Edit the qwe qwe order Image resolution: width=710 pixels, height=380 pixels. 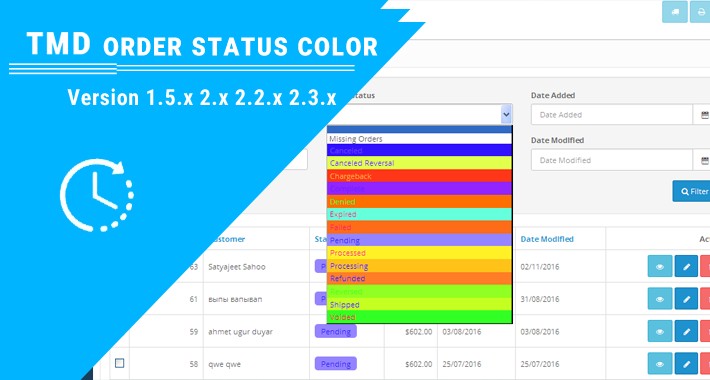686,364
